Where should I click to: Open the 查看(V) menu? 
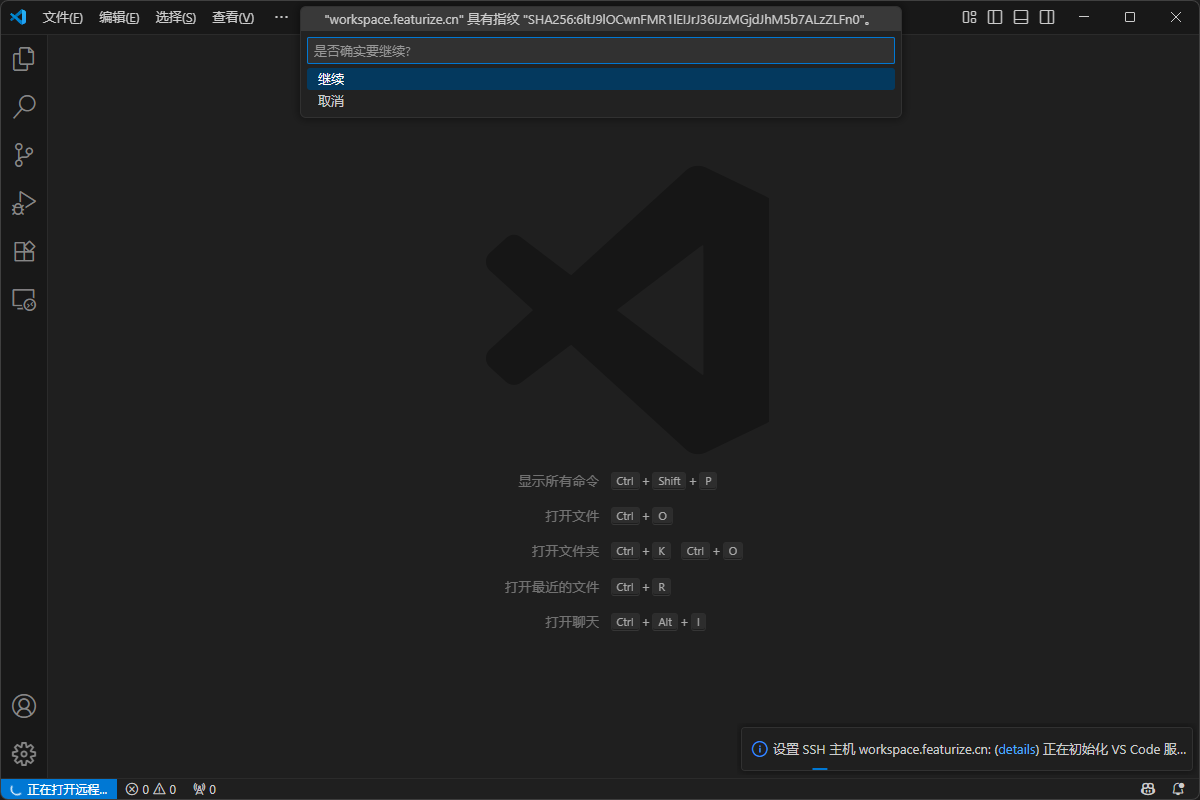pos(233,18)
